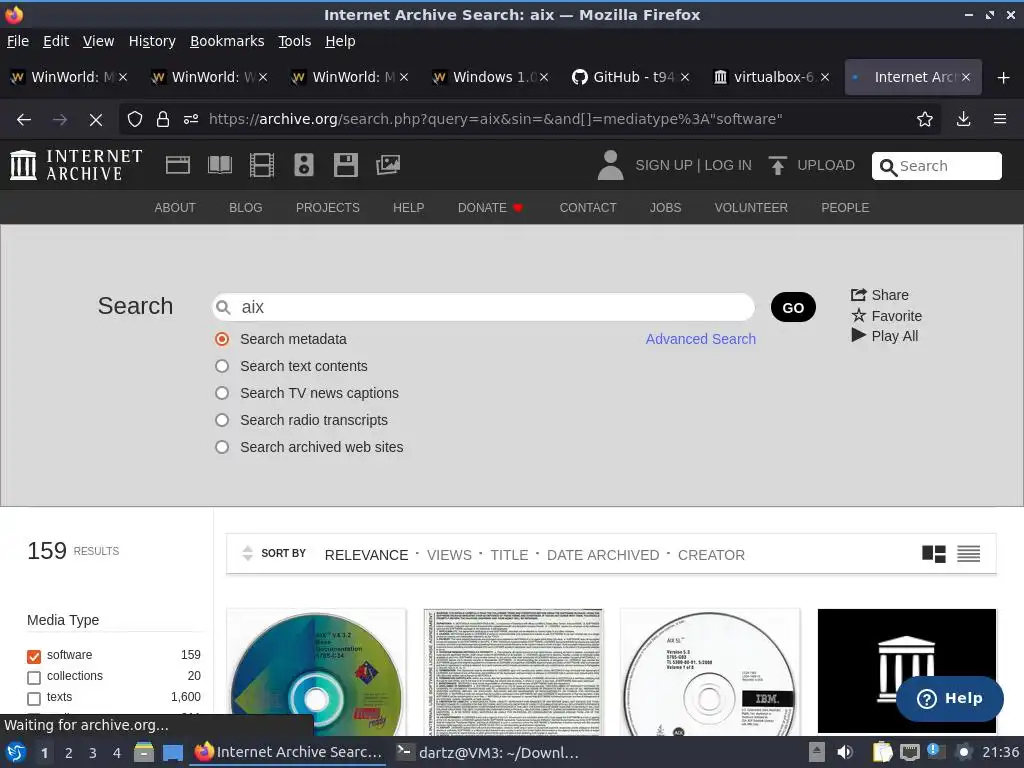
Task: Open Firefox downloads panel
Action: tap(963, 120)
